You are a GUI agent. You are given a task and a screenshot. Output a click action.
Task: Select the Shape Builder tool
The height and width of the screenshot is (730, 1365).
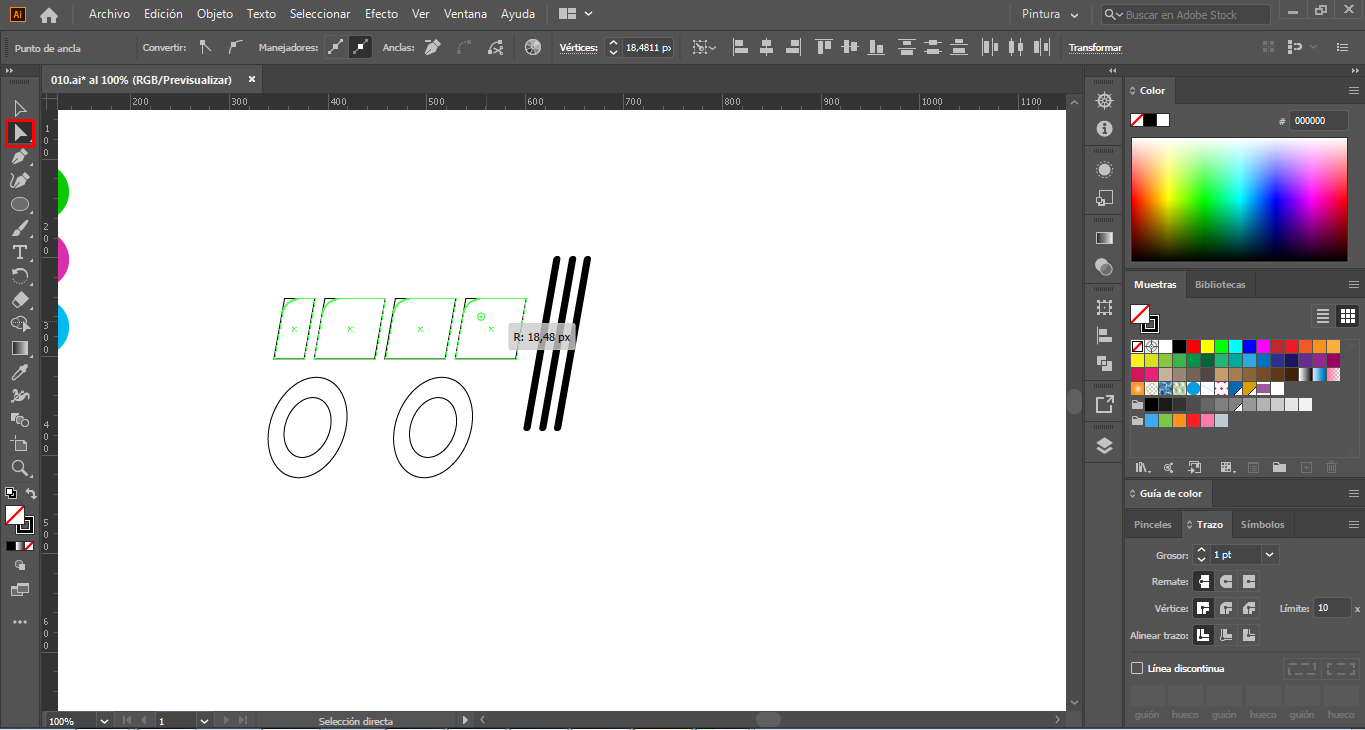point(20,324)
